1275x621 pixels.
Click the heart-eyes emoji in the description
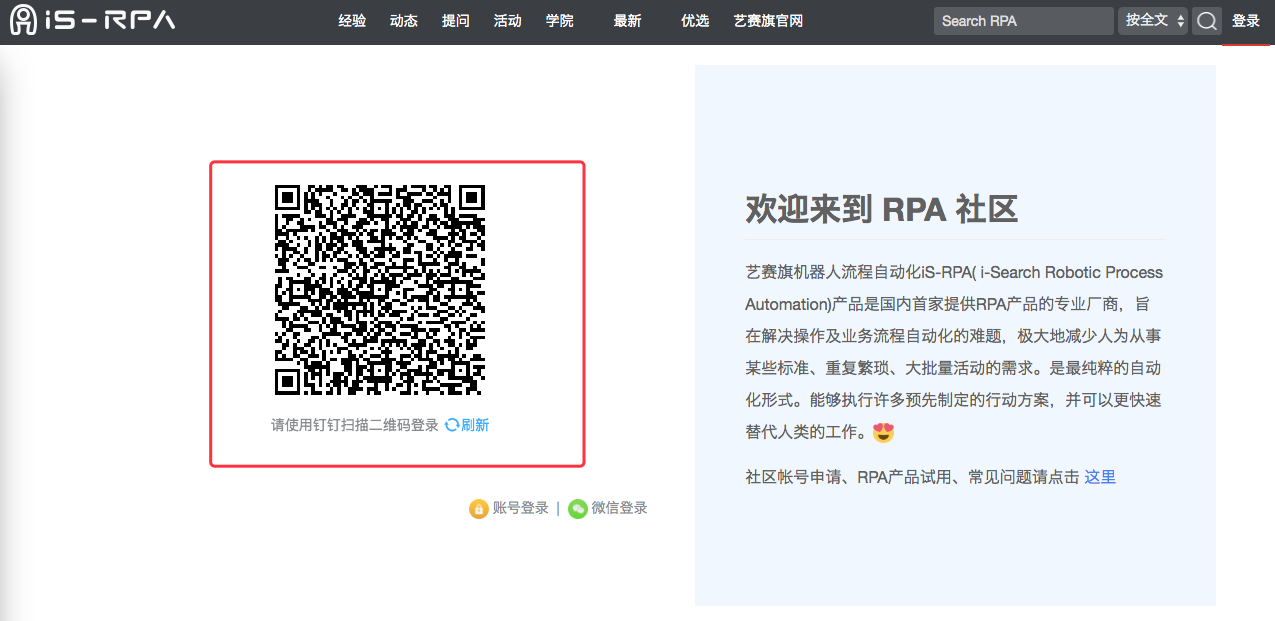pyautogui.click(x=883, y=433)
